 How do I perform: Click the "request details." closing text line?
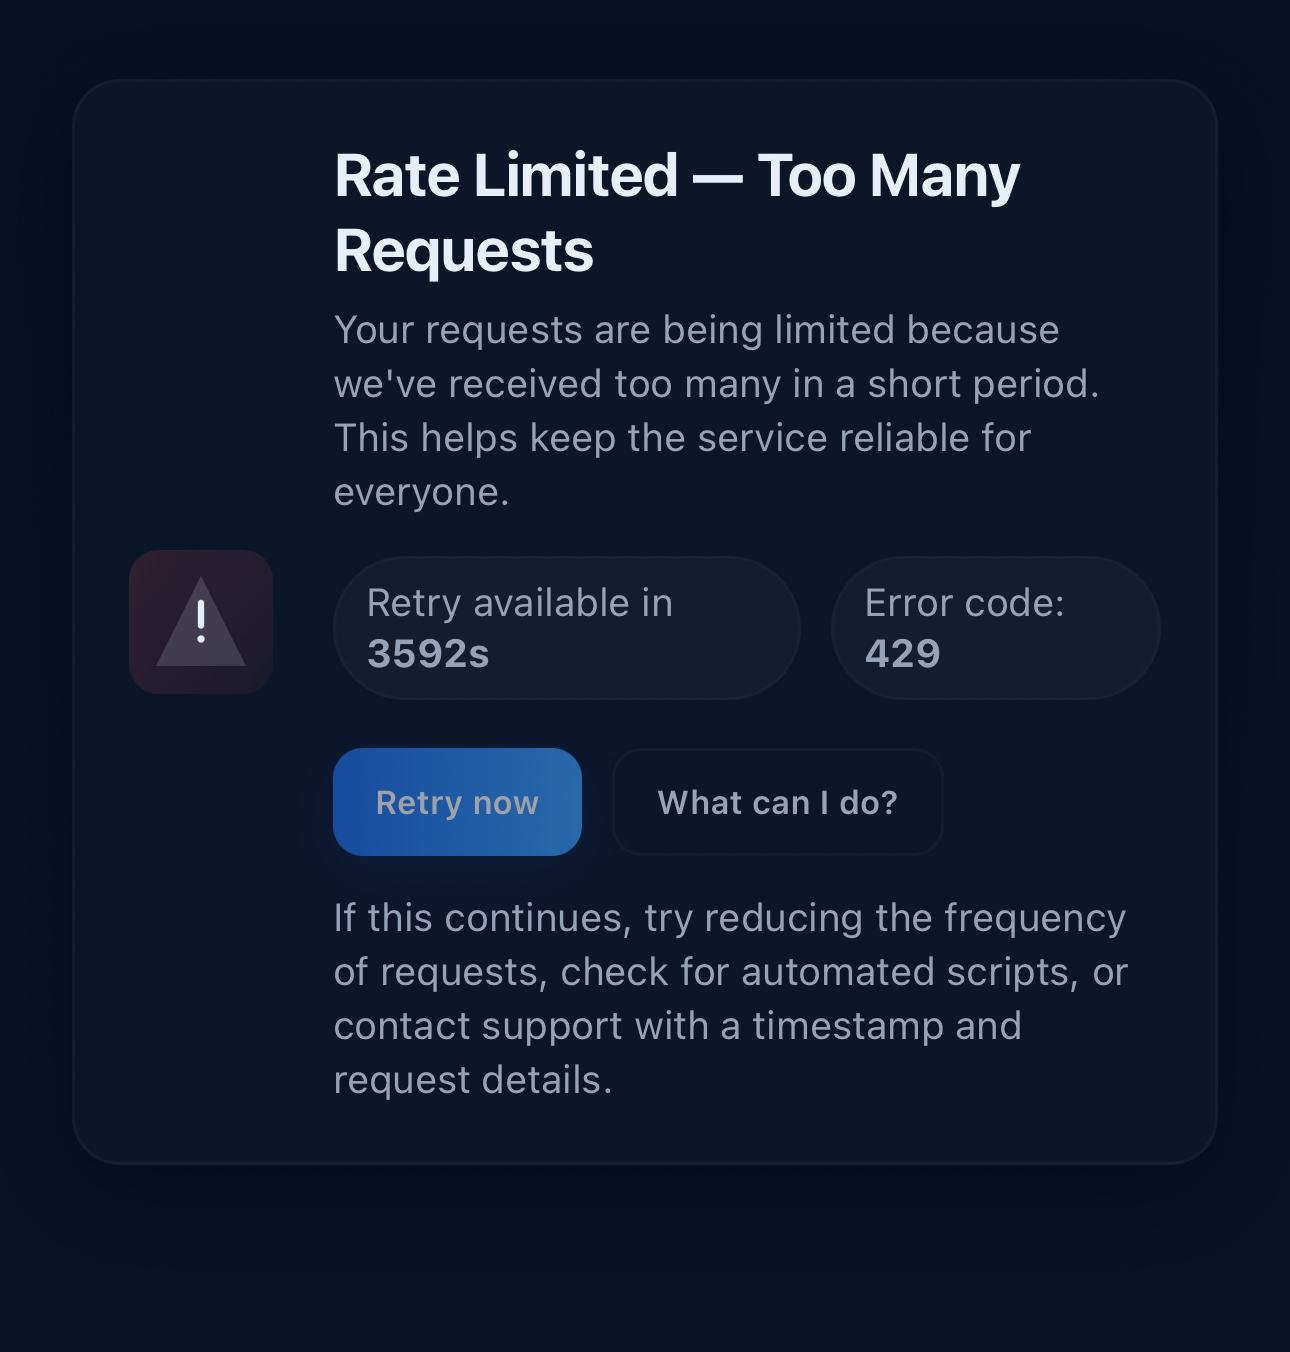point(472,1080)
